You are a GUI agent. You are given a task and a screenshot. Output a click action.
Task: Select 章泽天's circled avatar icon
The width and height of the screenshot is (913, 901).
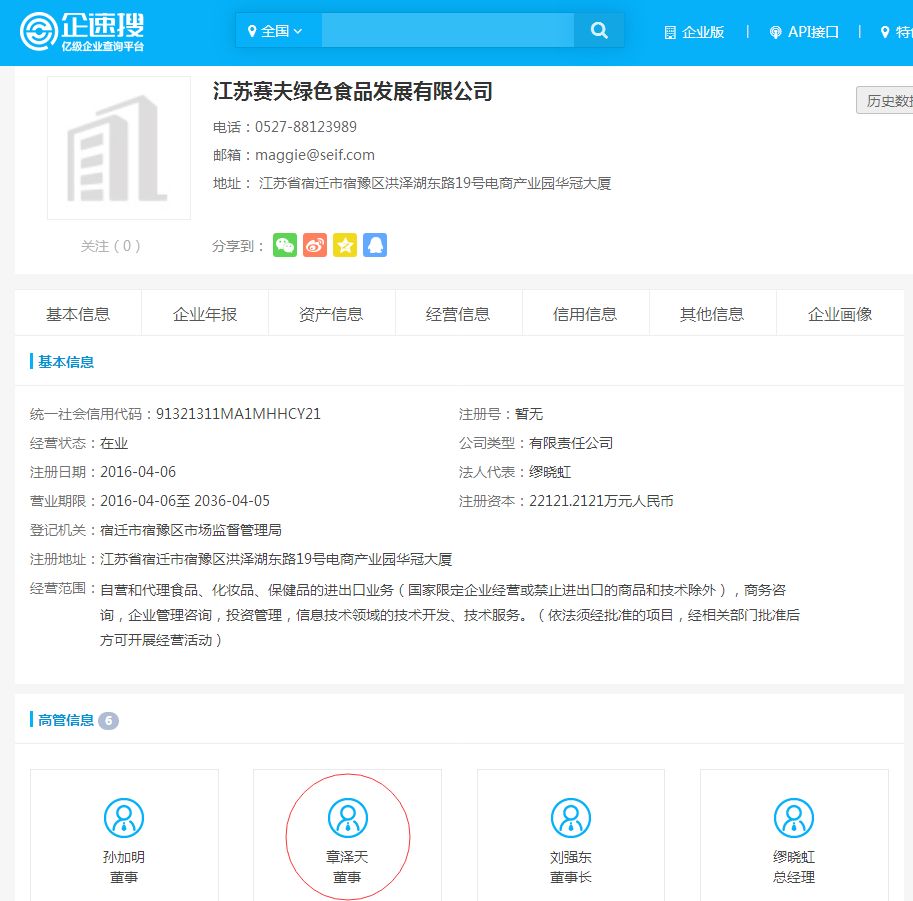pos(347,817)
